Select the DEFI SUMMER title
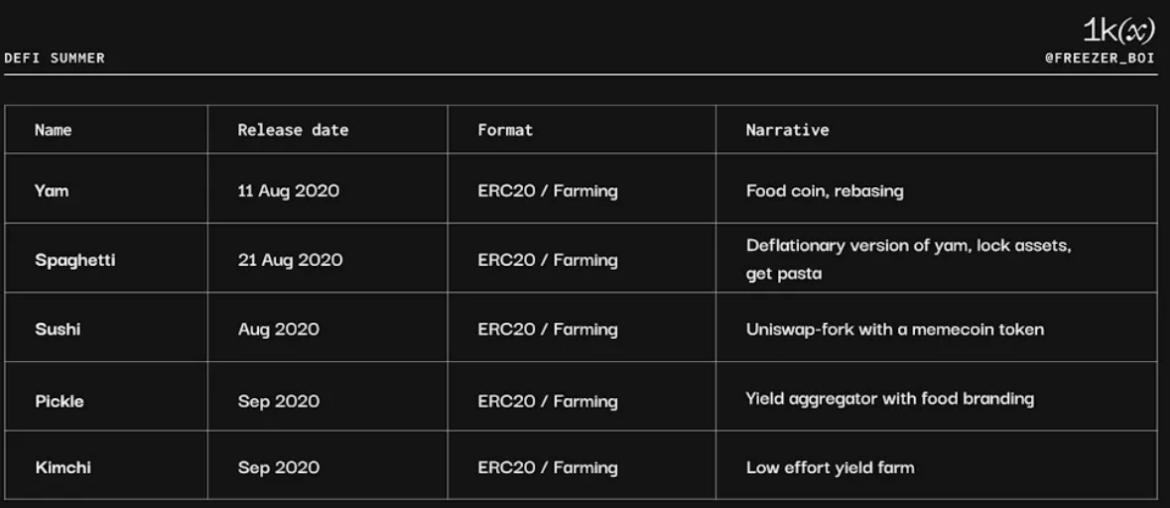The height and width of the screenshot is (508, 1170). click(x=54, y=58)
